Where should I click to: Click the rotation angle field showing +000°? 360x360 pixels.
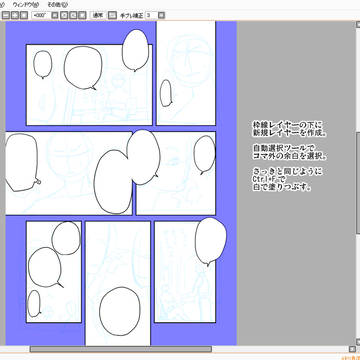pyautogui.click(x=41, y=15)
